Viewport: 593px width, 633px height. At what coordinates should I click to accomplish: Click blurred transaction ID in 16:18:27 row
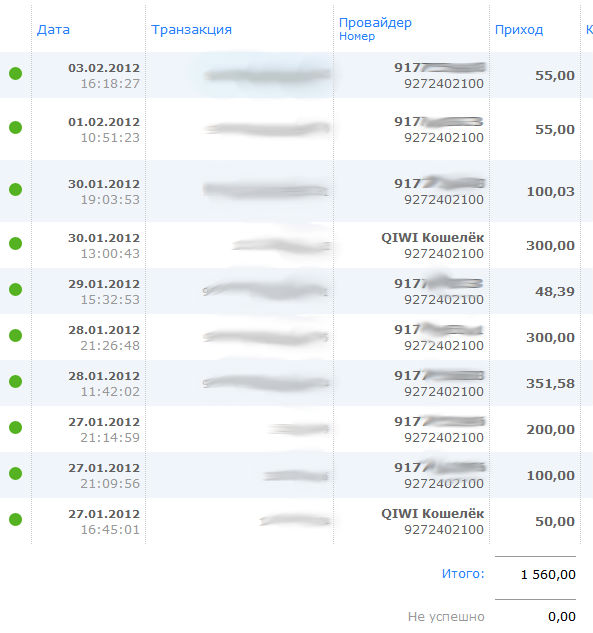[x=267, y=75]
